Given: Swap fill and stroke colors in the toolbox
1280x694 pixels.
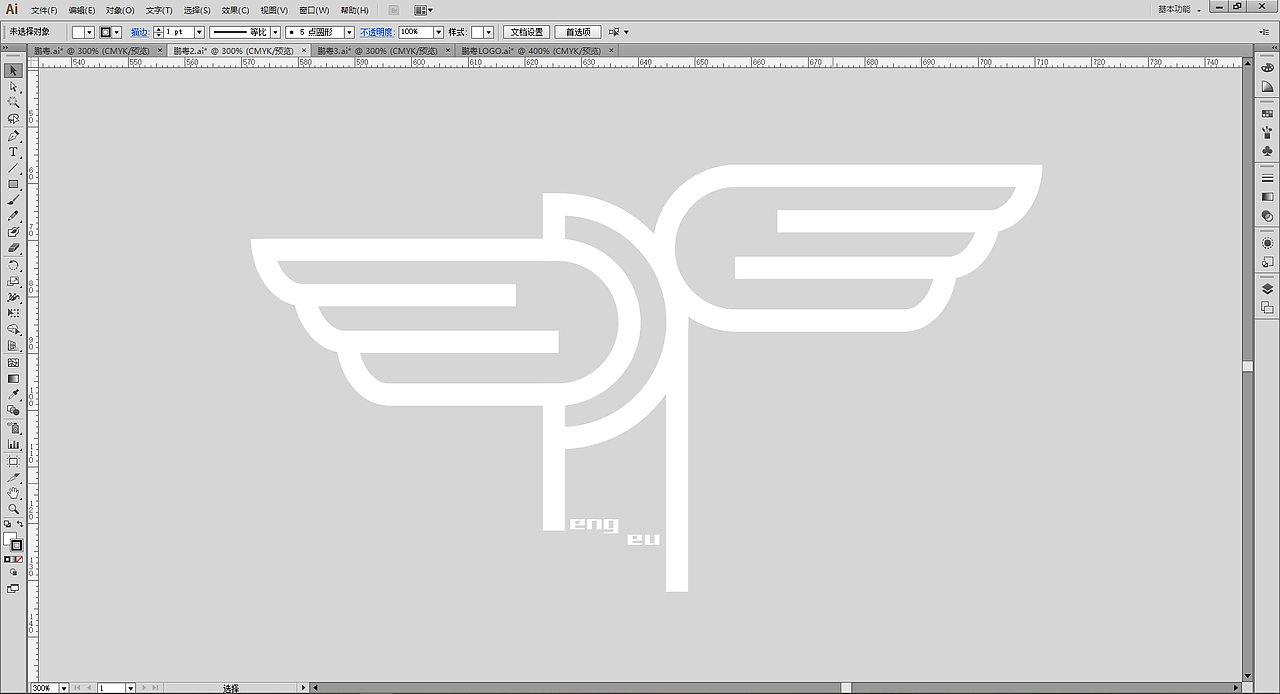Looking at the screenshot, I should click(x=20, y=524).
